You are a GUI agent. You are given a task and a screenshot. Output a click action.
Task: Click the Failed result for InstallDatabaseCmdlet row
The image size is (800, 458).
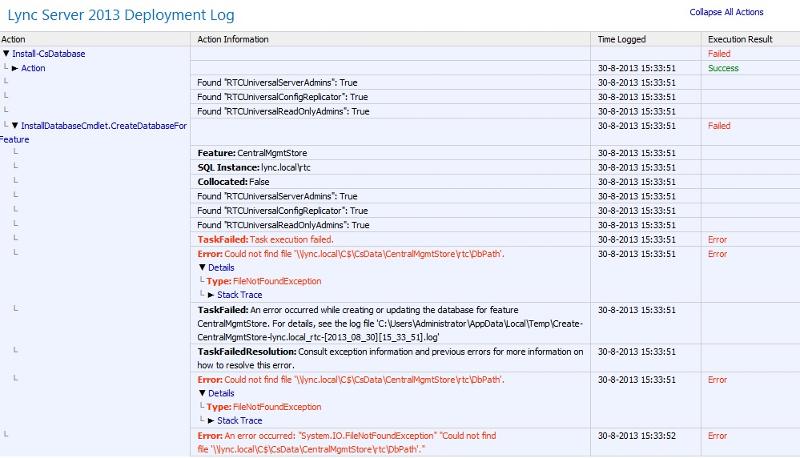[719, 125]
